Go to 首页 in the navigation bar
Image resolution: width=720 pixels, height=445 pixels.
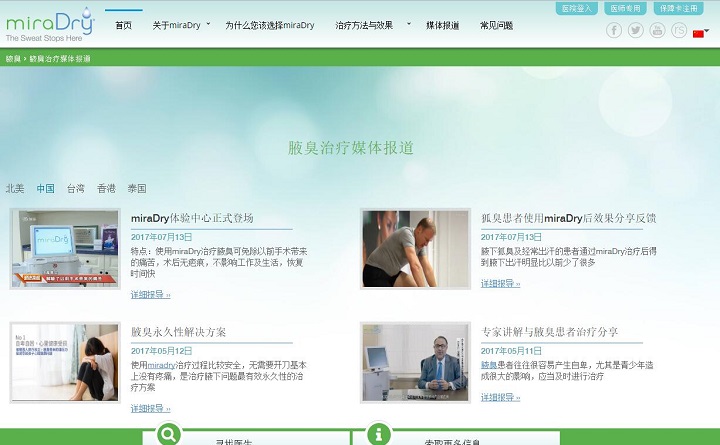124,25
